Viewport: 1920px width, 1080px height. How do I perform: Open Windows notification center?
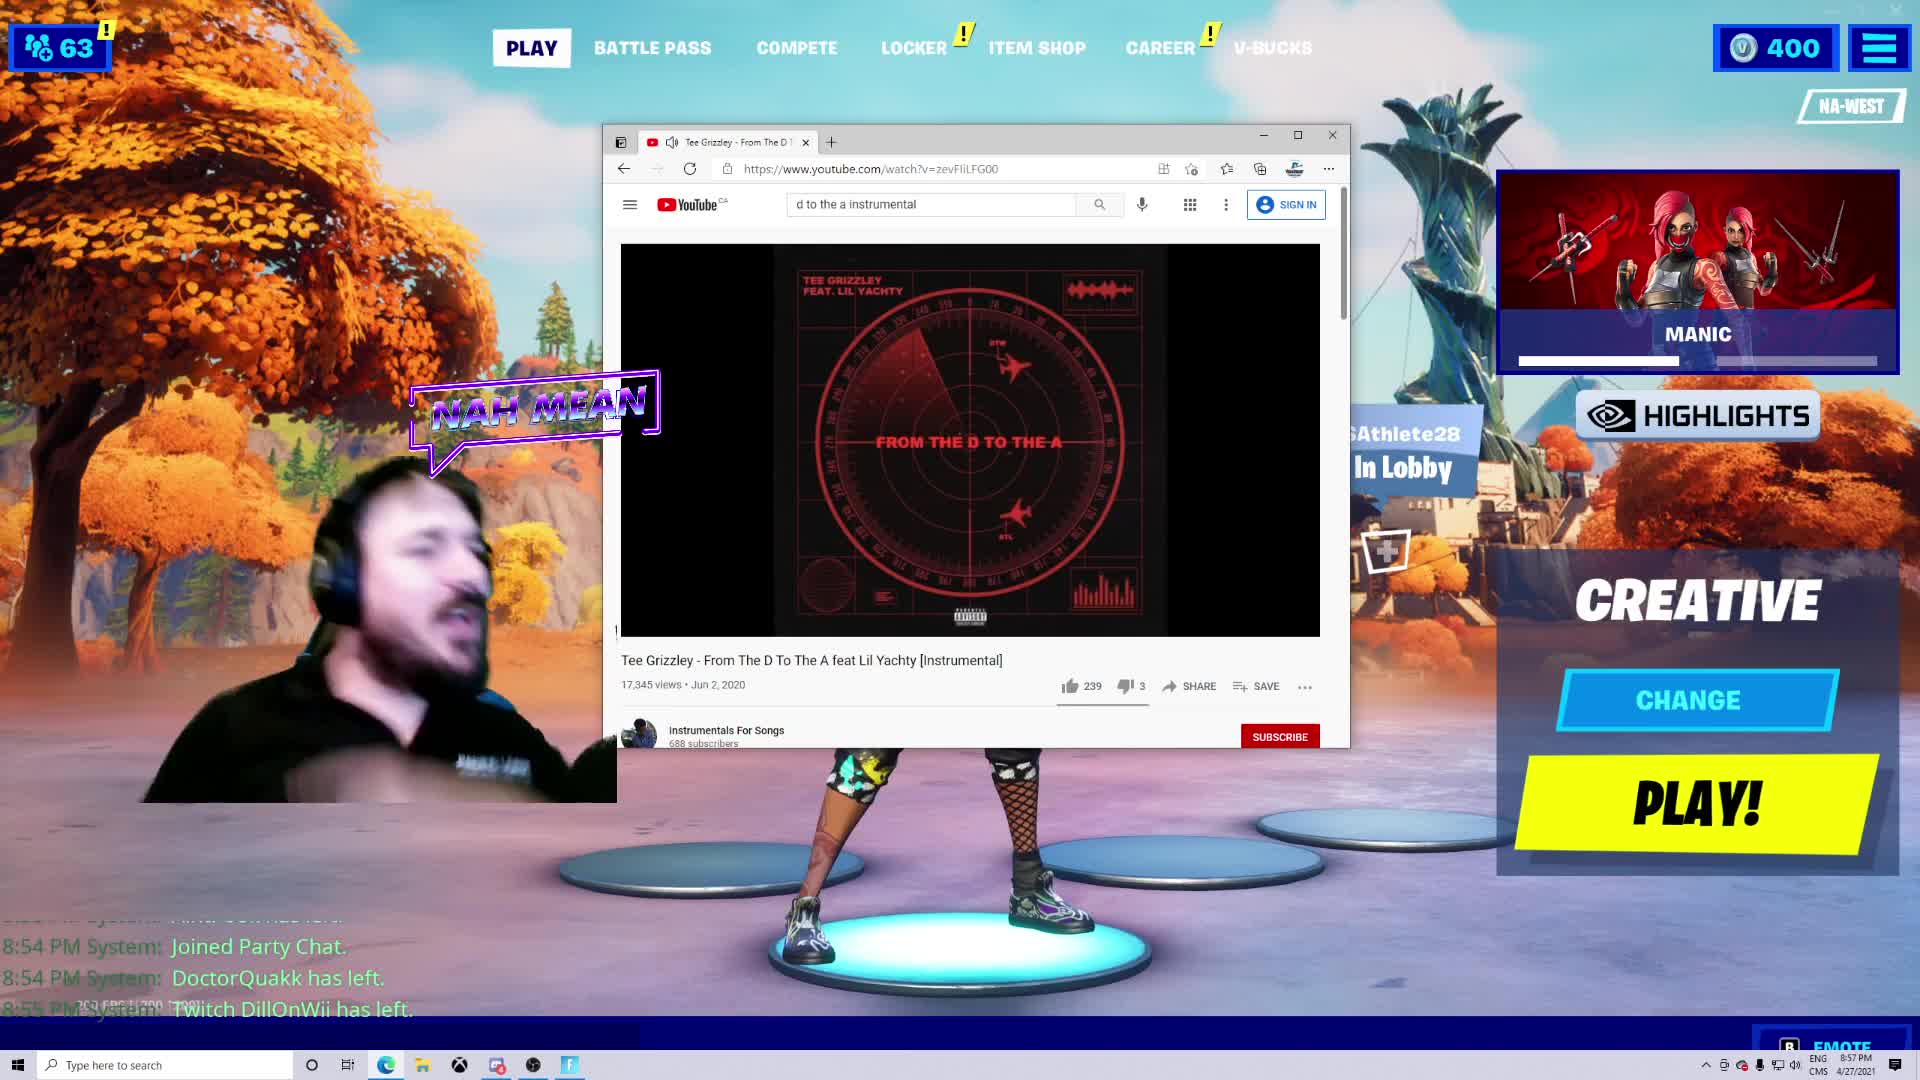pyautogui.click(x=1895, y=1065)
